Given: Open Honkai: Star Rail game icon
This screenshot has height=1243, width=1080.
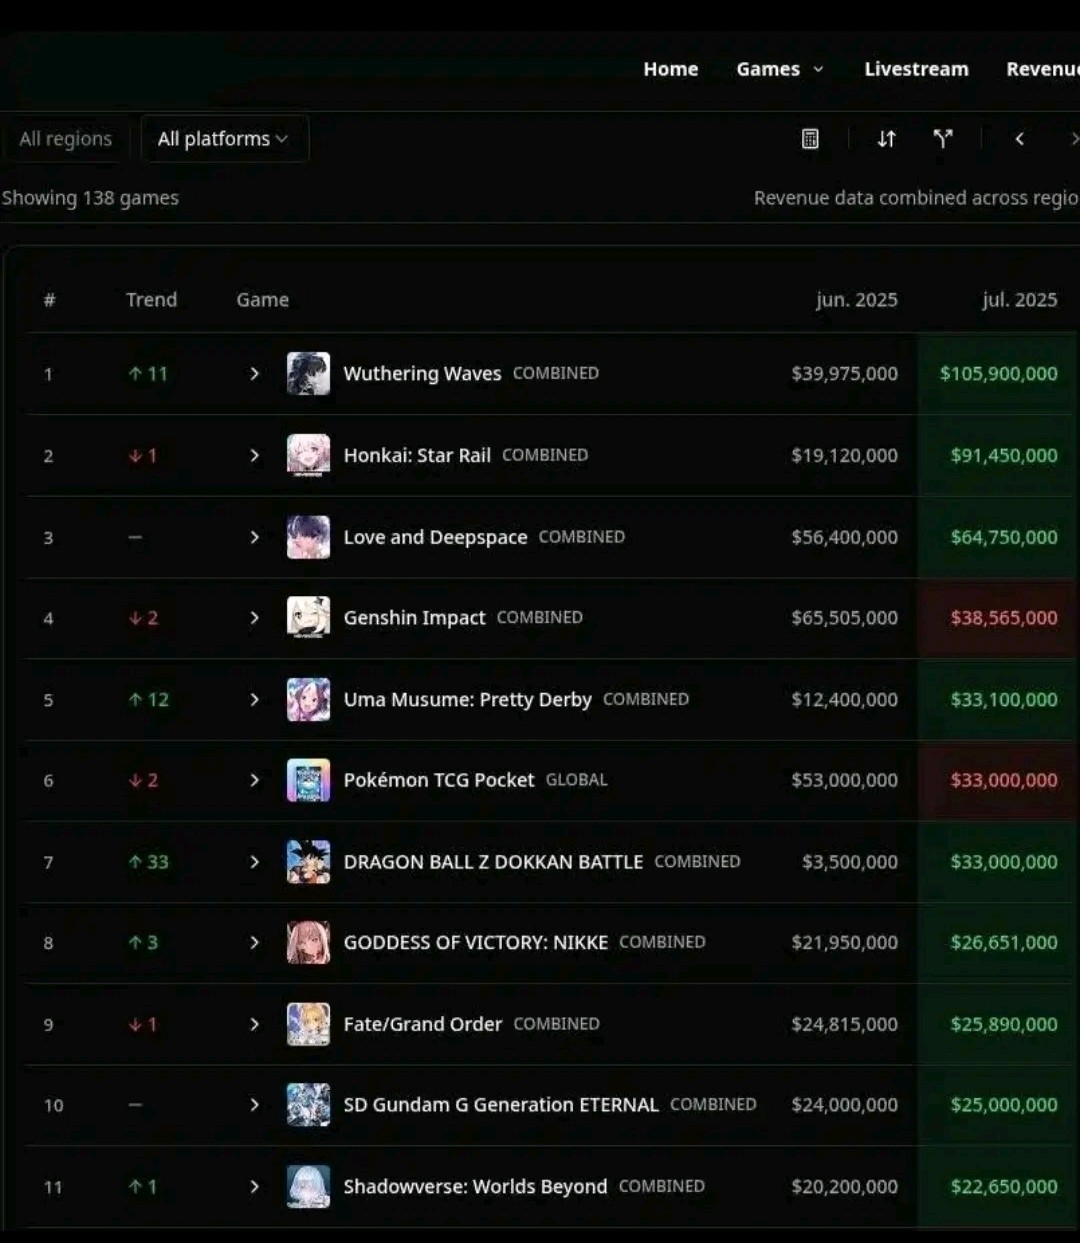Looking at the screenshot, I should point(308,455).
